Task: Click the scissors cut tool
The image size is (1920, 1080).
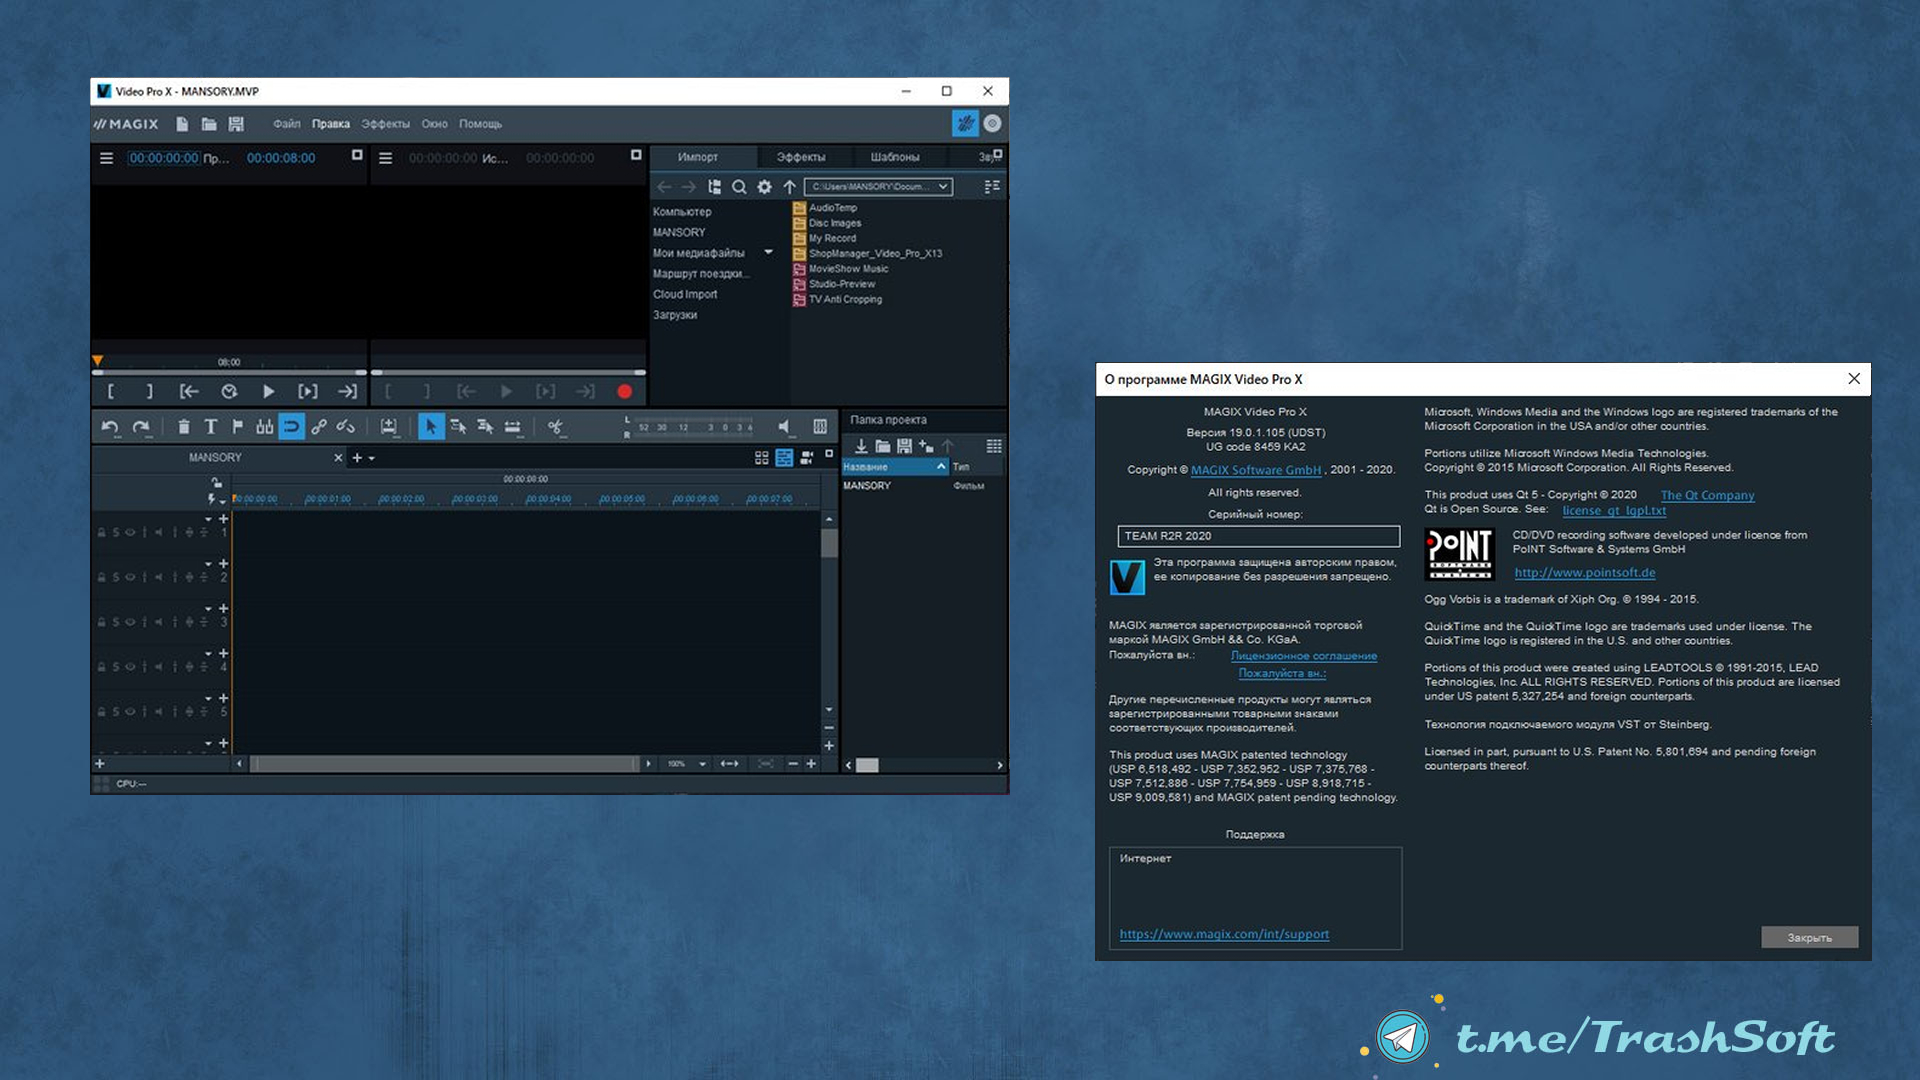Action: pos(555,427)
